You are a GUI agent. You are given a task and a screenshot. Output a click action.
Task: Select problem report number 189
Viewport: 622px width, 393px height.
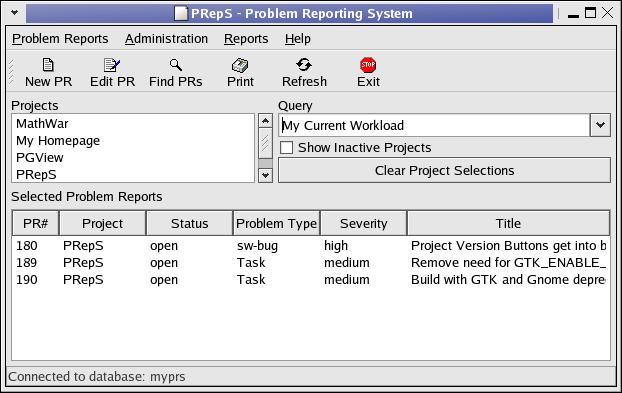pyautogui.click(x=27, y=263)
